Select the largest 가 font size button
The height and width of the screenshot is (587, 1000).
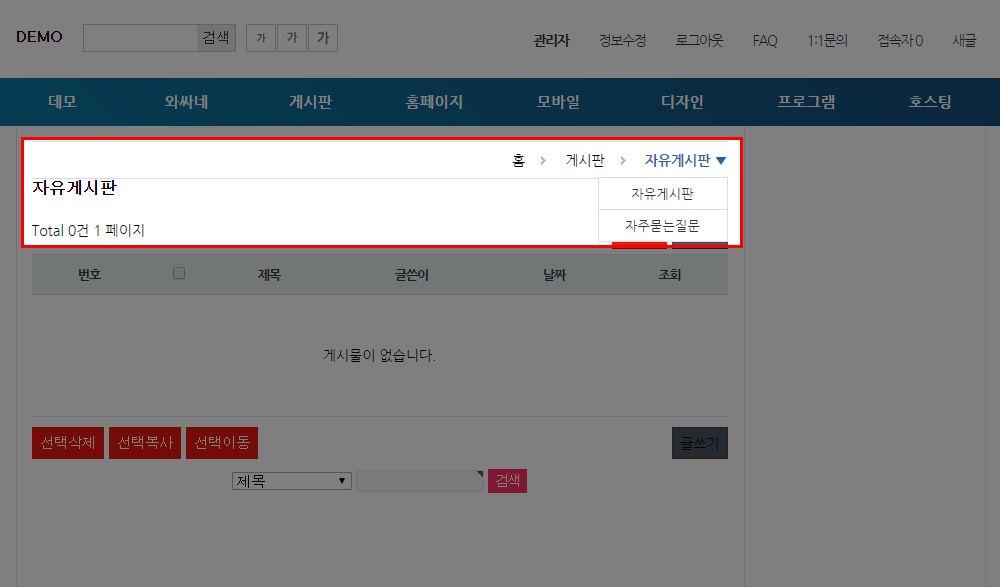(322, 38)
